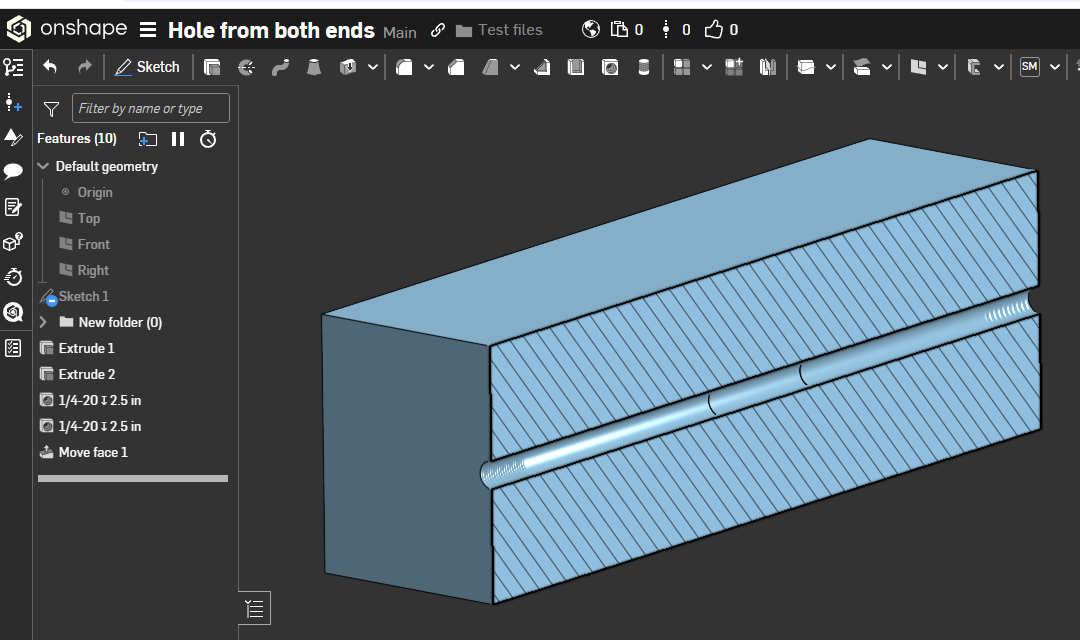Screen dimensions: 1080x640
Task: Choose the Loft tool
Action: (314, 67)
